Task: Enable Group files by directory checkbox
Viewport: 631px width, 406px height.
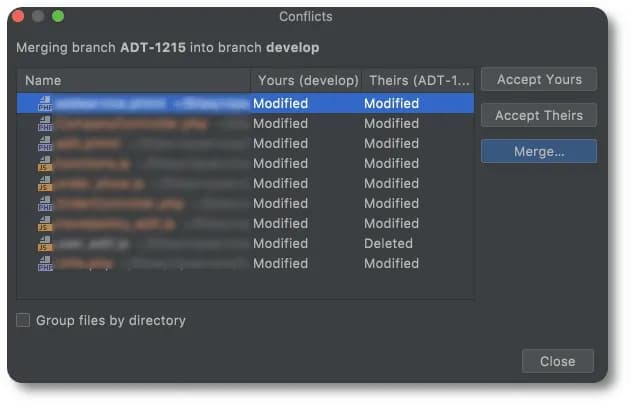Action: click(x=23, y=320)
